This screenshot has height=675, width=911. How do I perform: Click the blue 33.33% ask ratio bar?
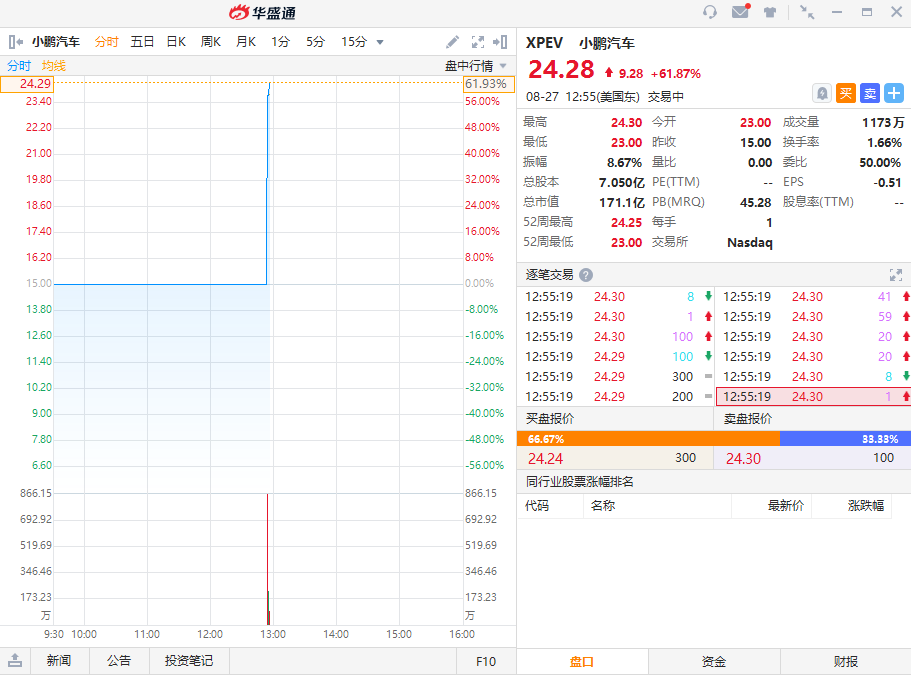tap(845, 439)
